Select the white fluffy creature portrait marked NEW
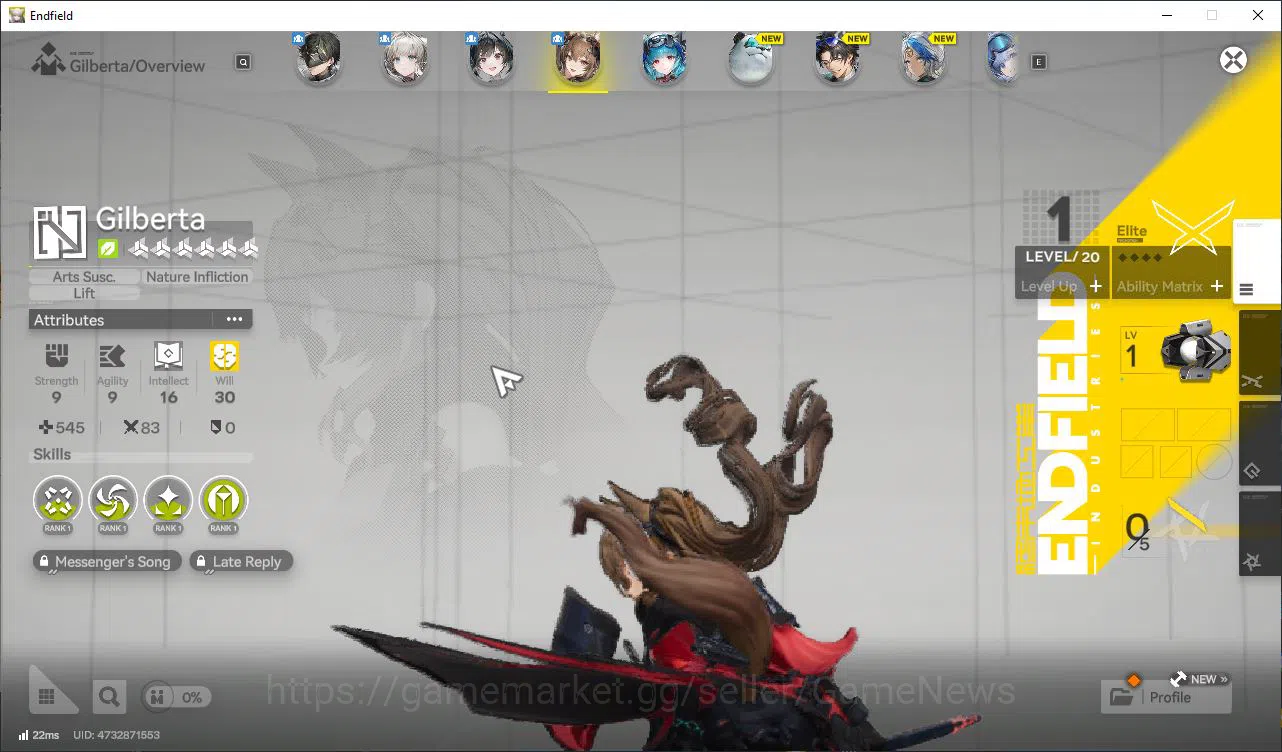The height and width of the screenshot is (752, 1282). [752, 58]
